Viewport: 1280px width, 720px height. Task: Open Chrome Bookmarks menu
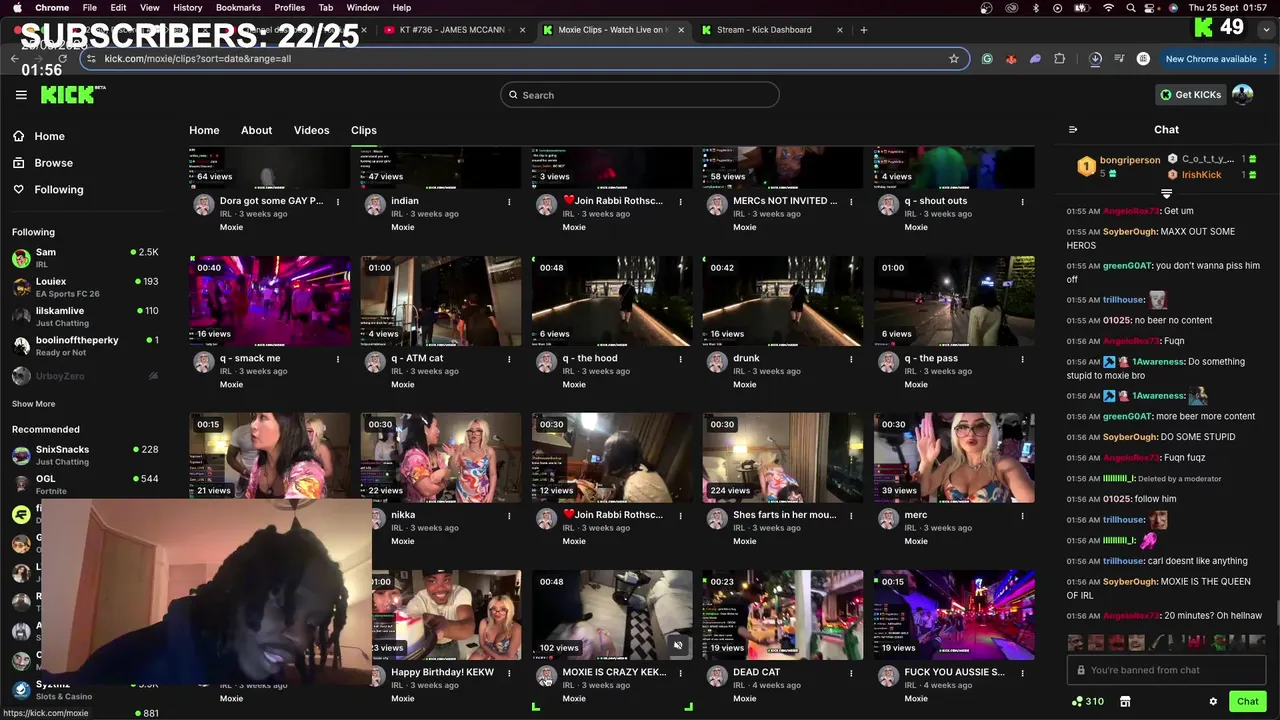tap(238, 8)
